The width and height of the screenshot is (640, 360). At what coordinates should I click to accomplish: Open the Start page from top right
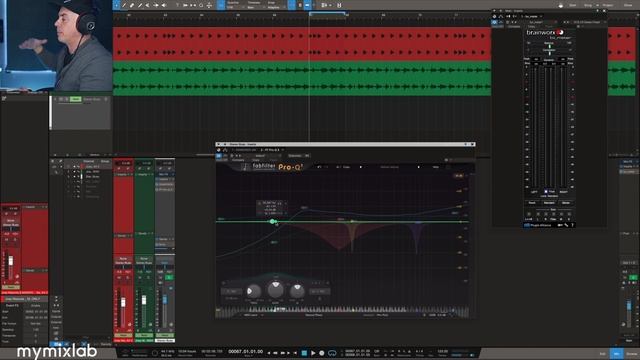[x=573, y=5]
